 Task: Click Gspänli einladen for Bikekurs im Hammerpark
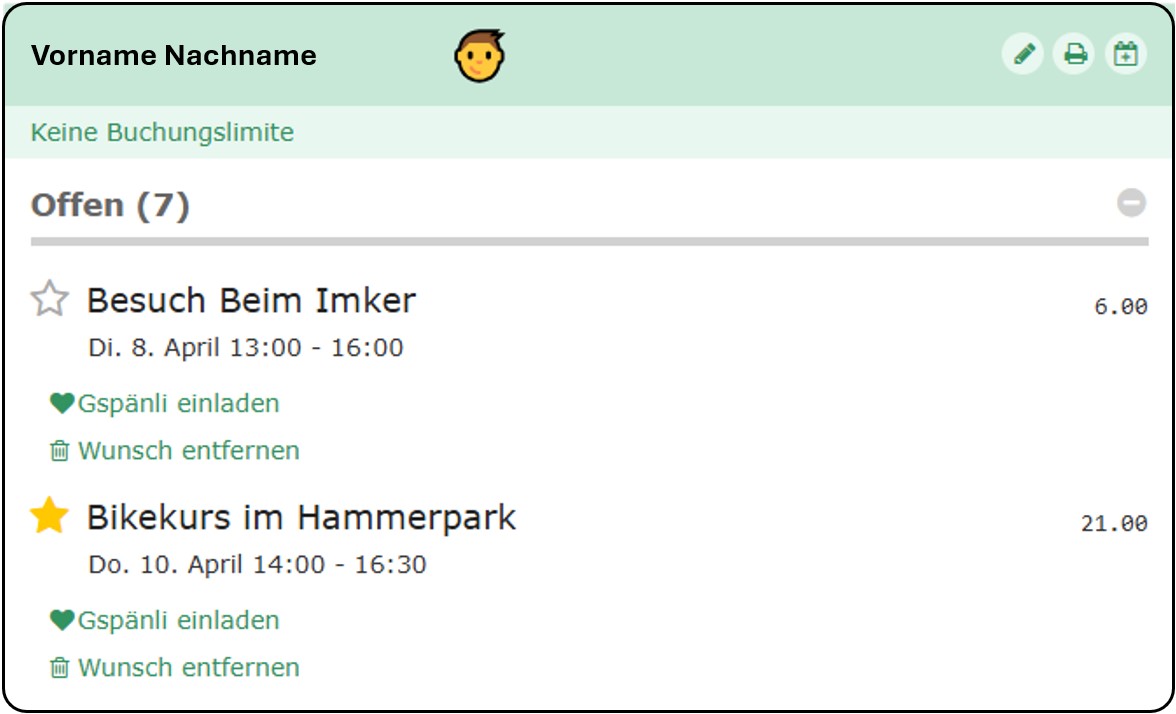click(178, 620)
